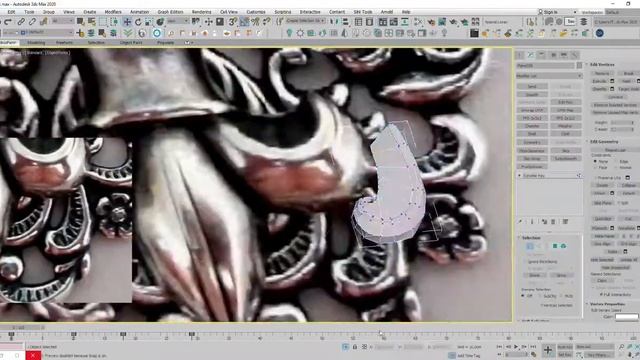This screenshot has height=360, width=640.
Task: Toggle the Percent Snap icon
Action: pos(256,22)
